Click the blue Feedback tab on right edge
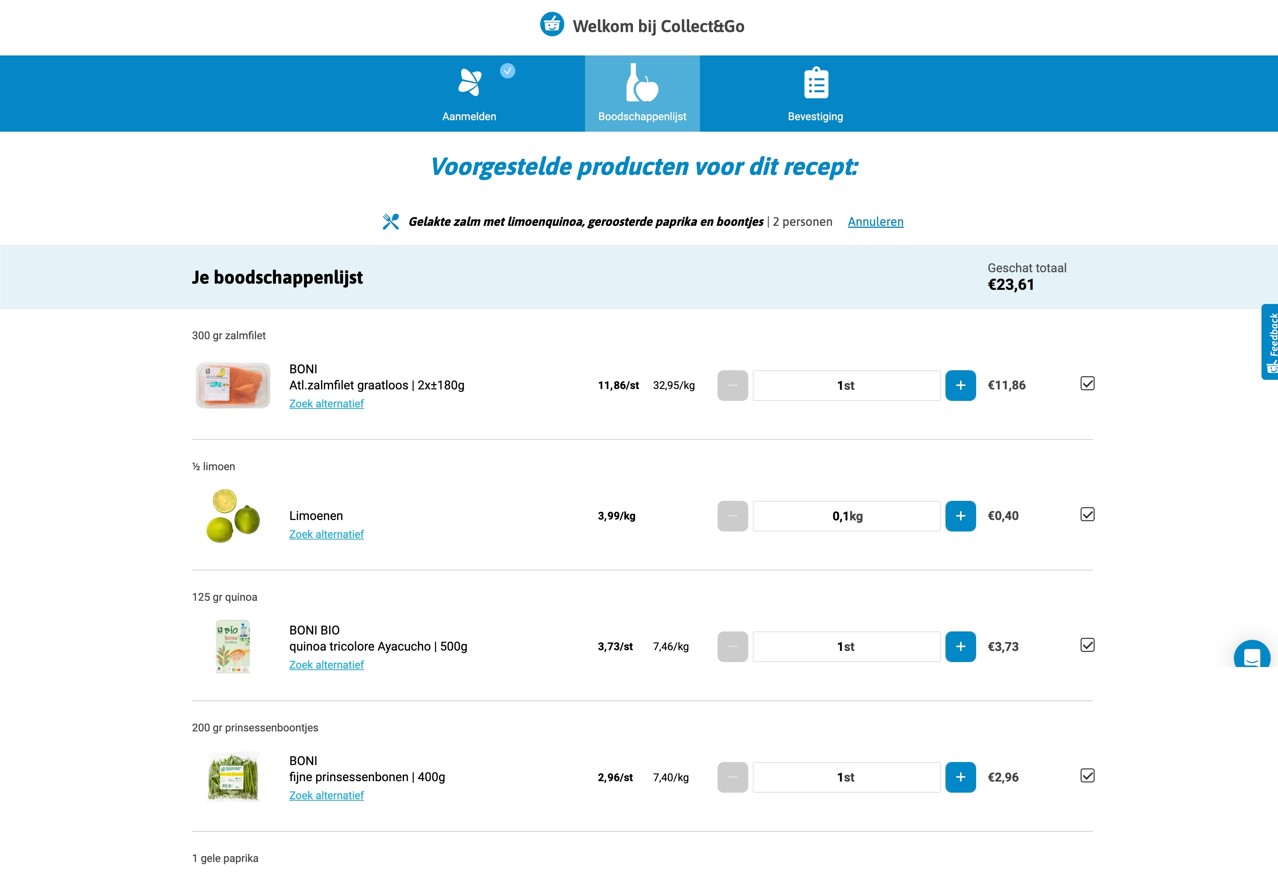Viewport: 1278px width, 876px height. click(1270, 341)
